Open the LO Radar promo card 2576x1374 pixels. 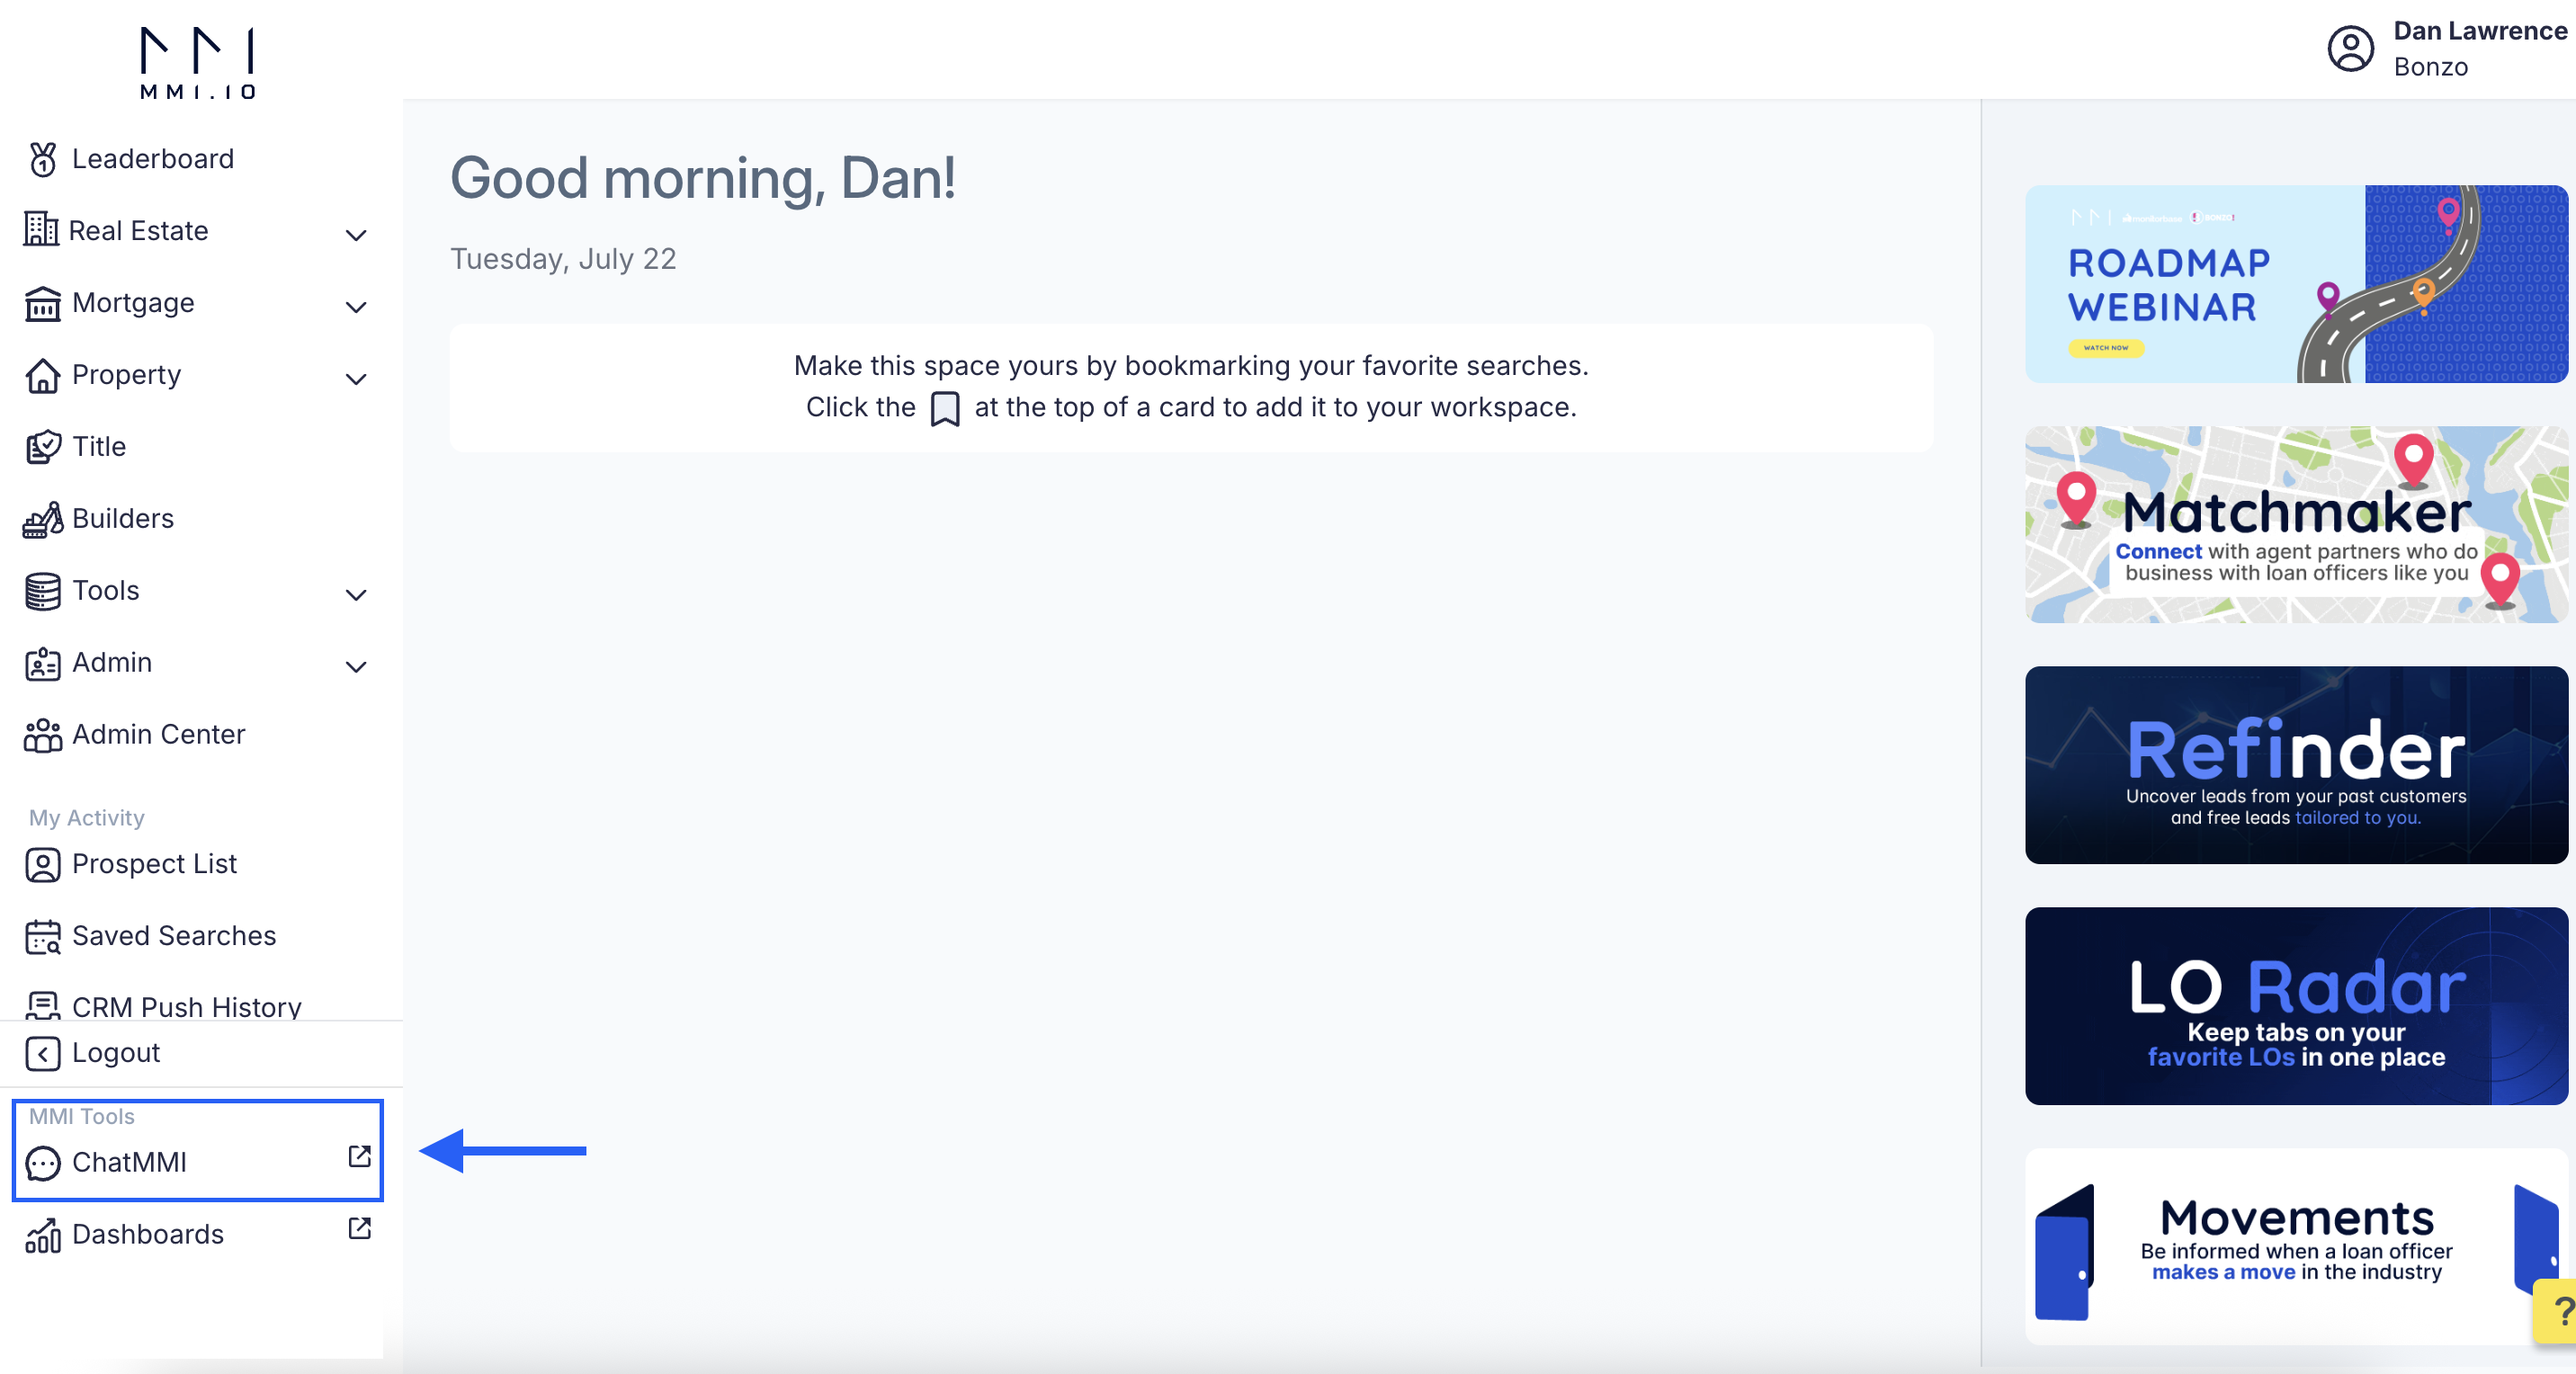[x=2296, y=1006]
